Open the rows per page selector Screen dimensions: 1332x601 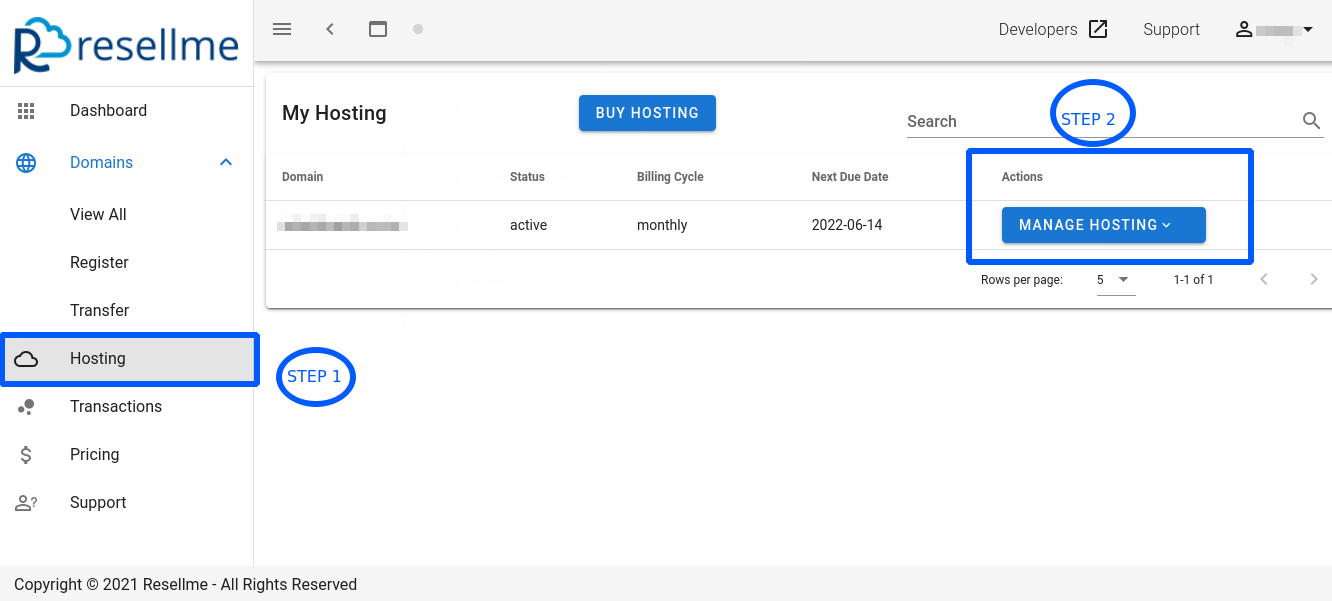(1115, 280)
